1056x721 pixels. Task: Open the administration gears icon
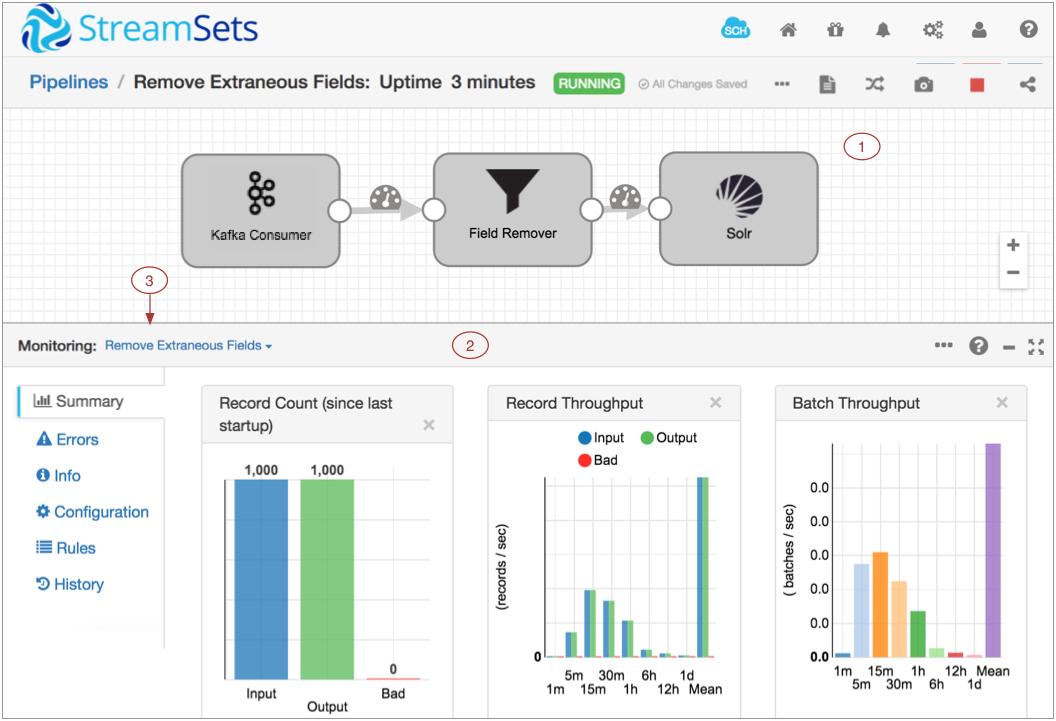pos(932,30)
